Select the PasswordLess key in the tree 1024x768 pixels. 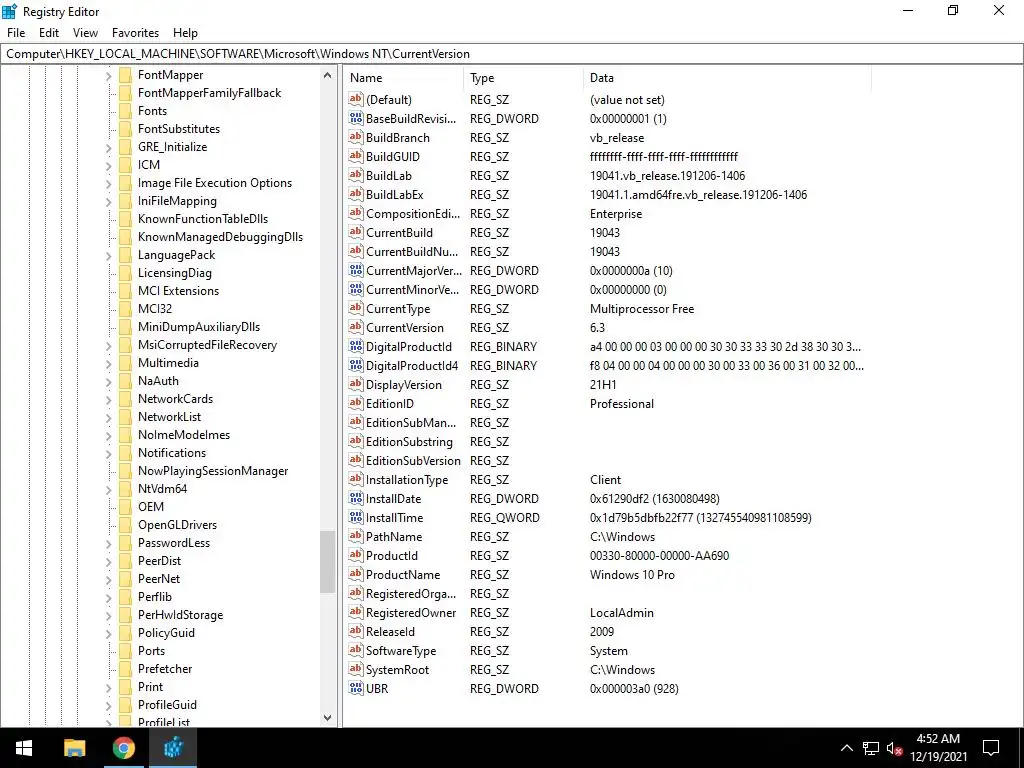174,543
